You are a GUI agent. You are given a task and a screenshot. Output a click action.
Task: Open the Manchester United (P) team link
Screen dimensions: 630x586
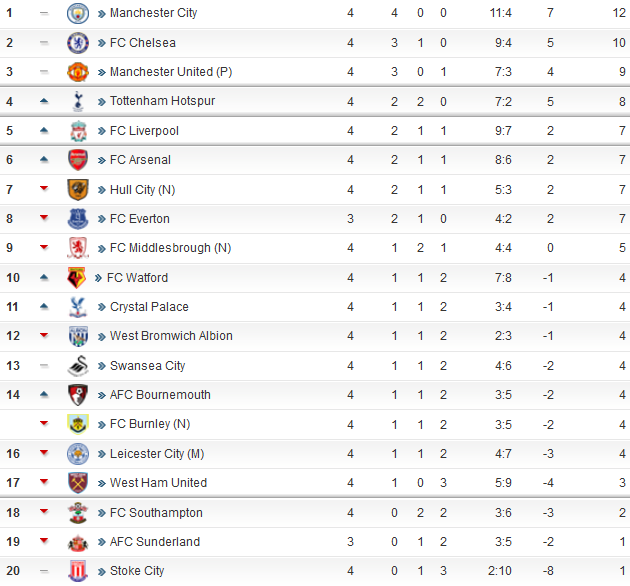point(171,72)
